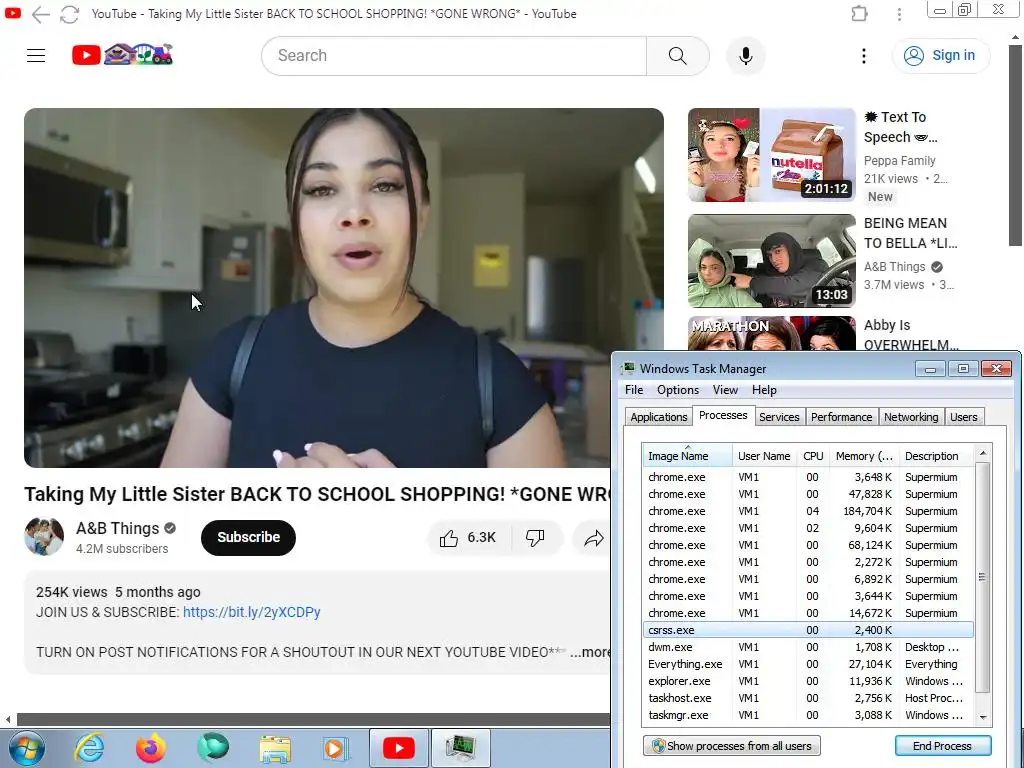Viewport: 1024px width, 768px height.
Task: Switch to the Performance tab
Action: click(841, 417)
